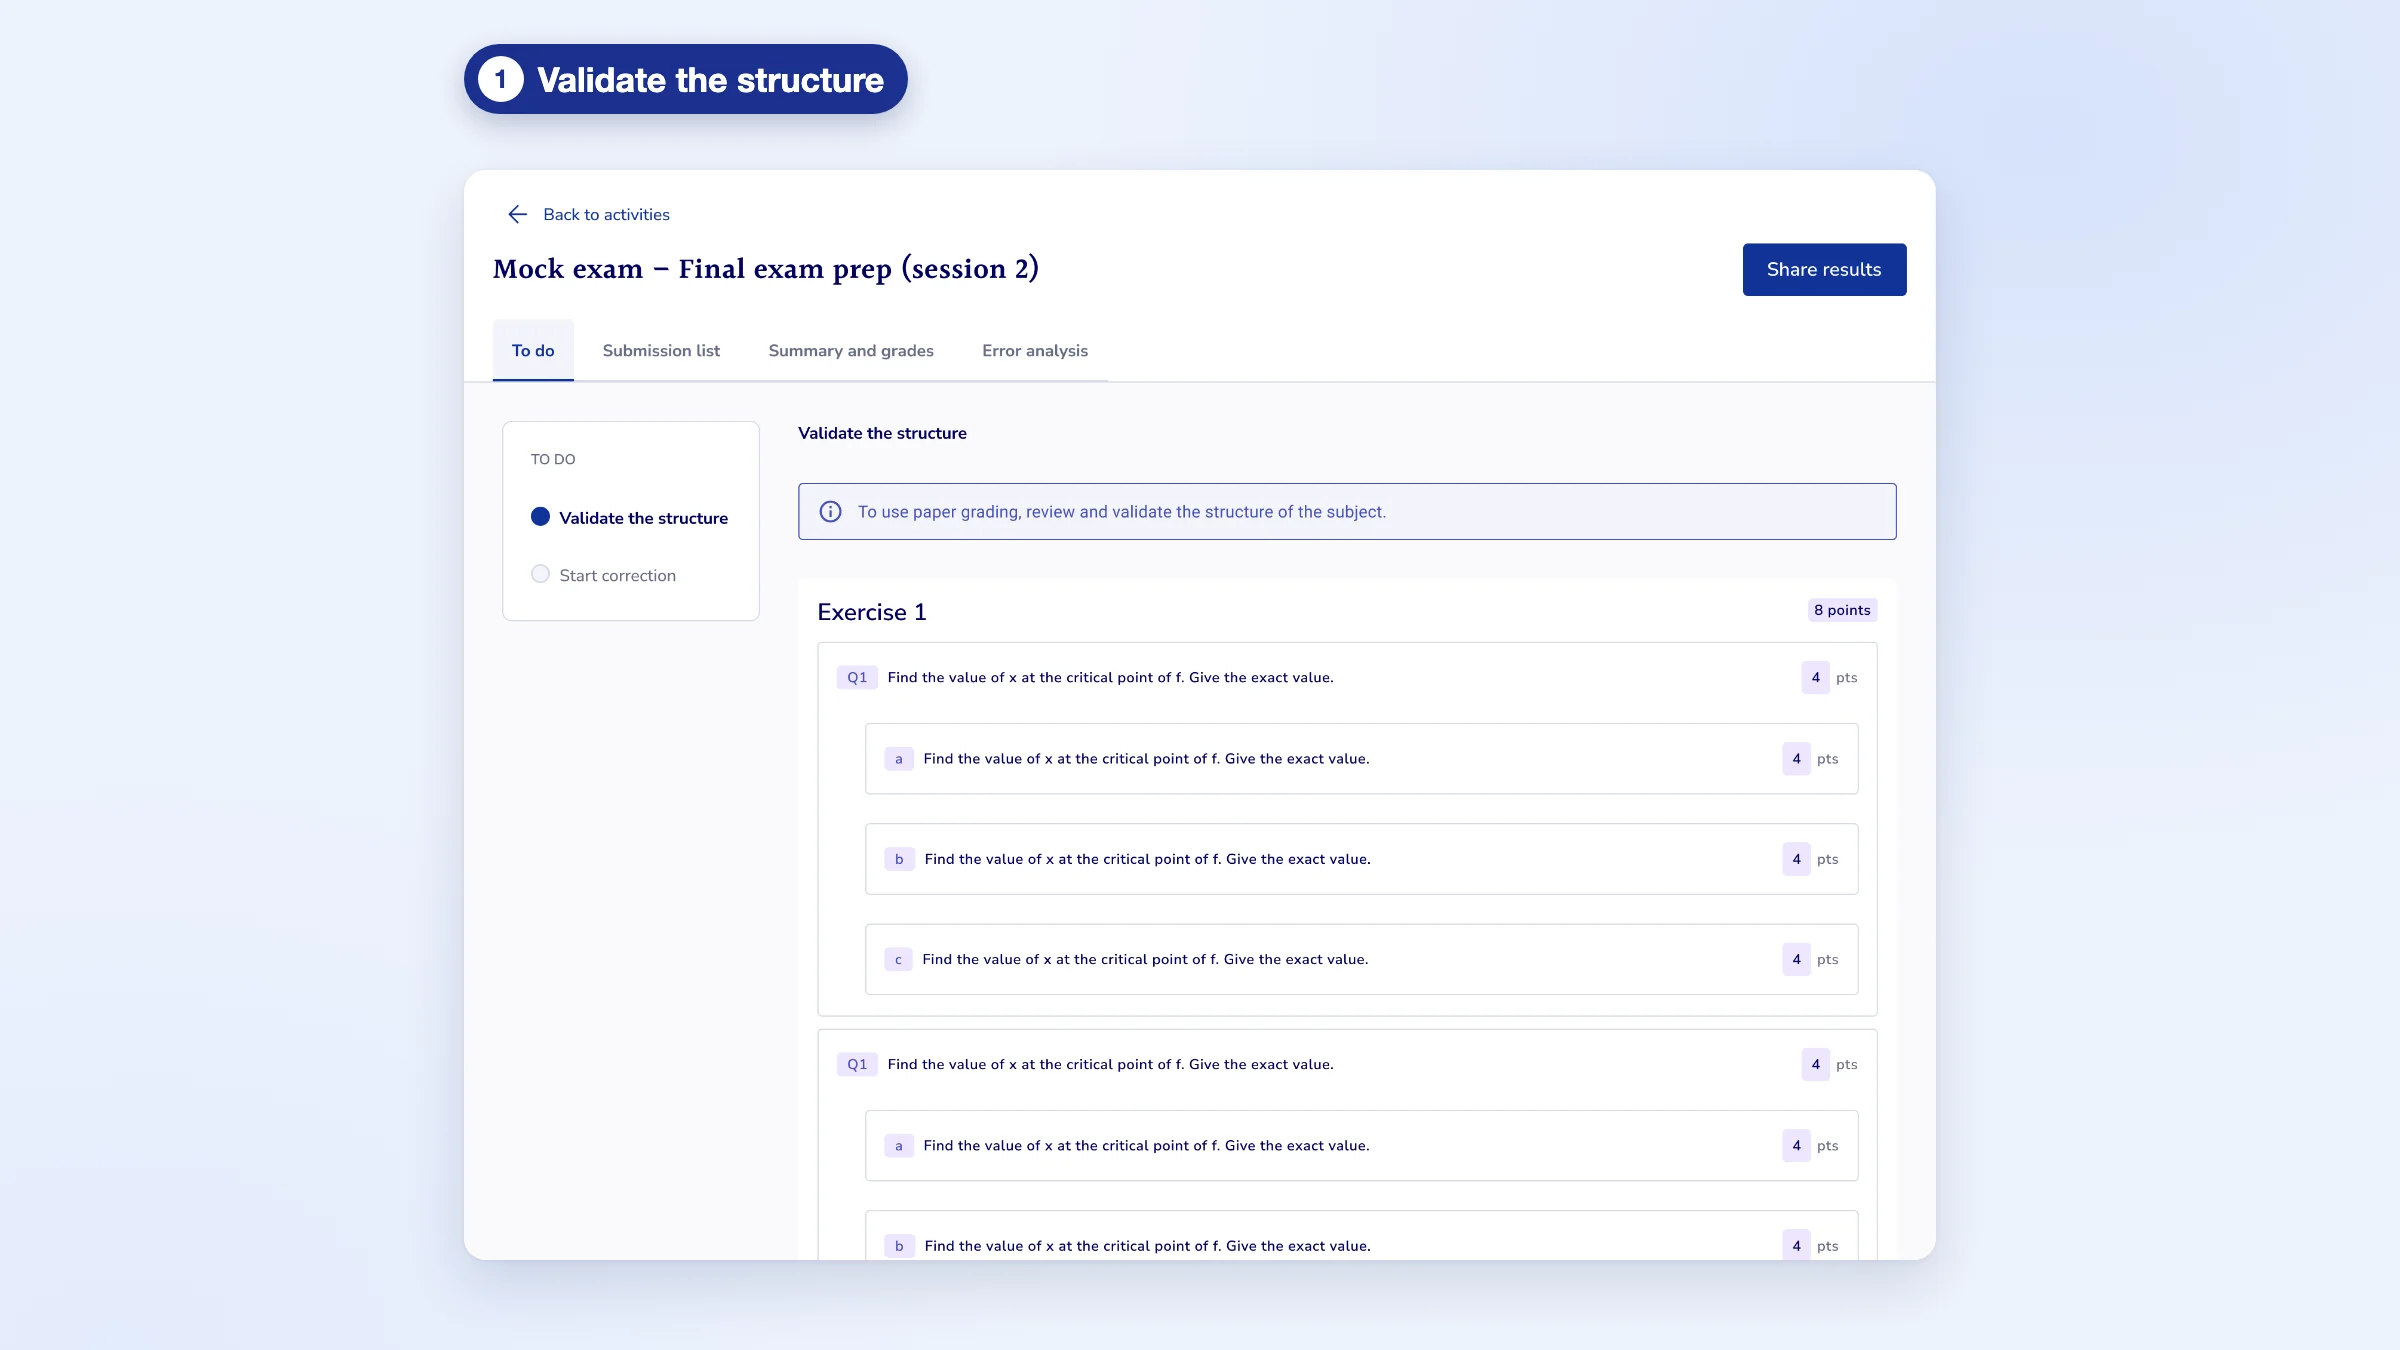Image resolution: width=2400 pixels, height=1350 pixels.
Task: Edit points for second Q1 sub-question b
Action: tap(1796, 1246)
